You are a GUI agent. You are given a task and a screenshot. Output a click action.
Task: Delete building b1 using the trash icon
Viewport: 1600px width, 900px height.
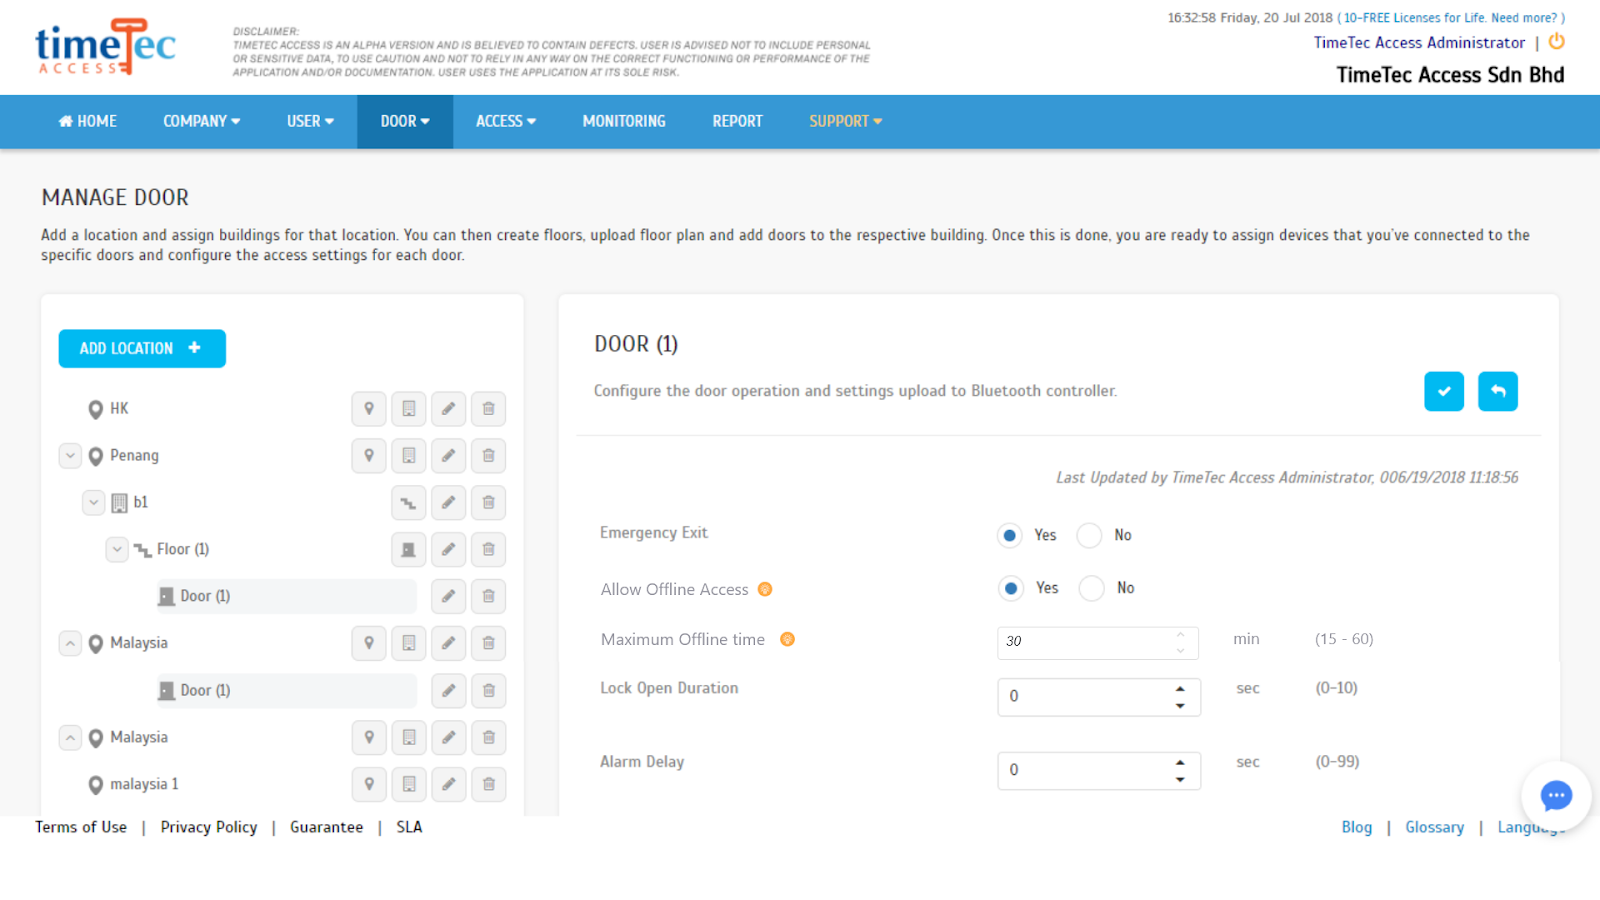point(489,502)
